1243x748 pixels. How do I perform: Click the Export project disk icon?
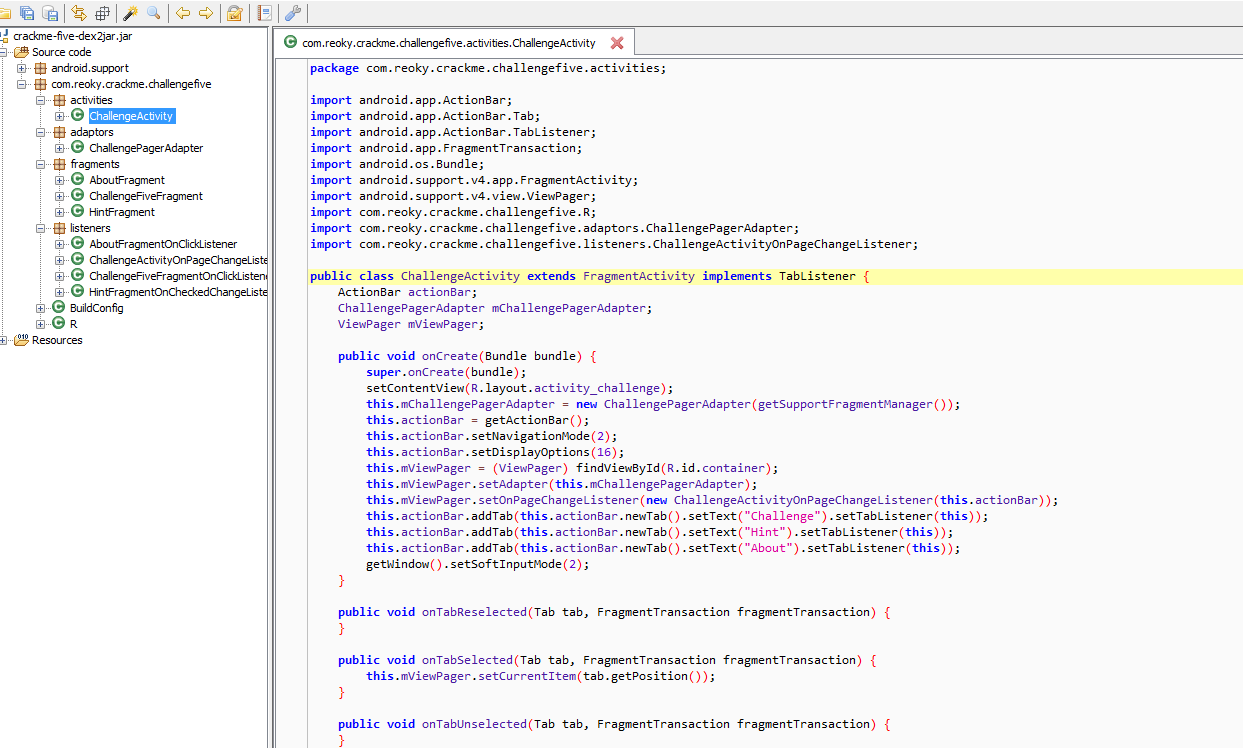pos(49,13)
